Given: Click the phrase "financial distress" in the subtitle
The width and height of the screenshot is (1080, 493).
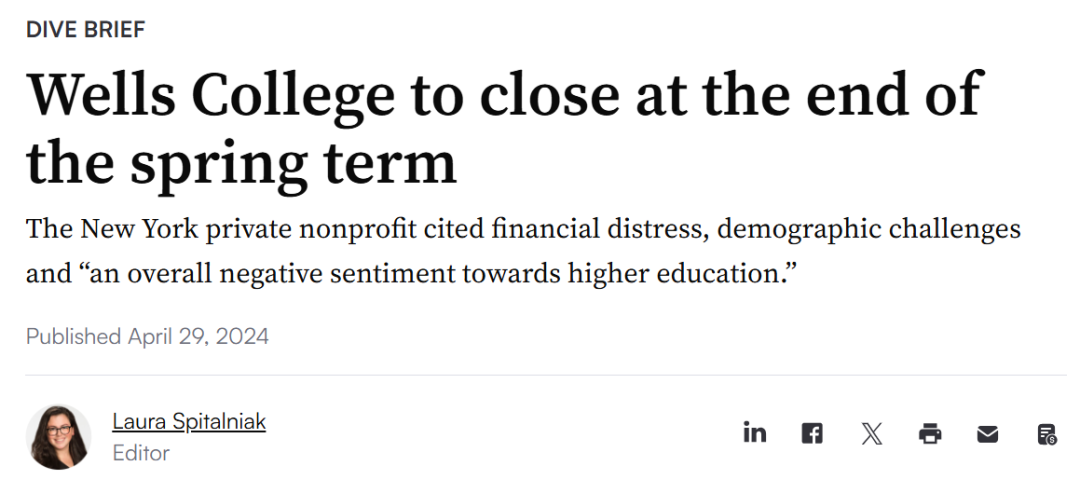Looking at the screenshot, I should tap(599, 229).
